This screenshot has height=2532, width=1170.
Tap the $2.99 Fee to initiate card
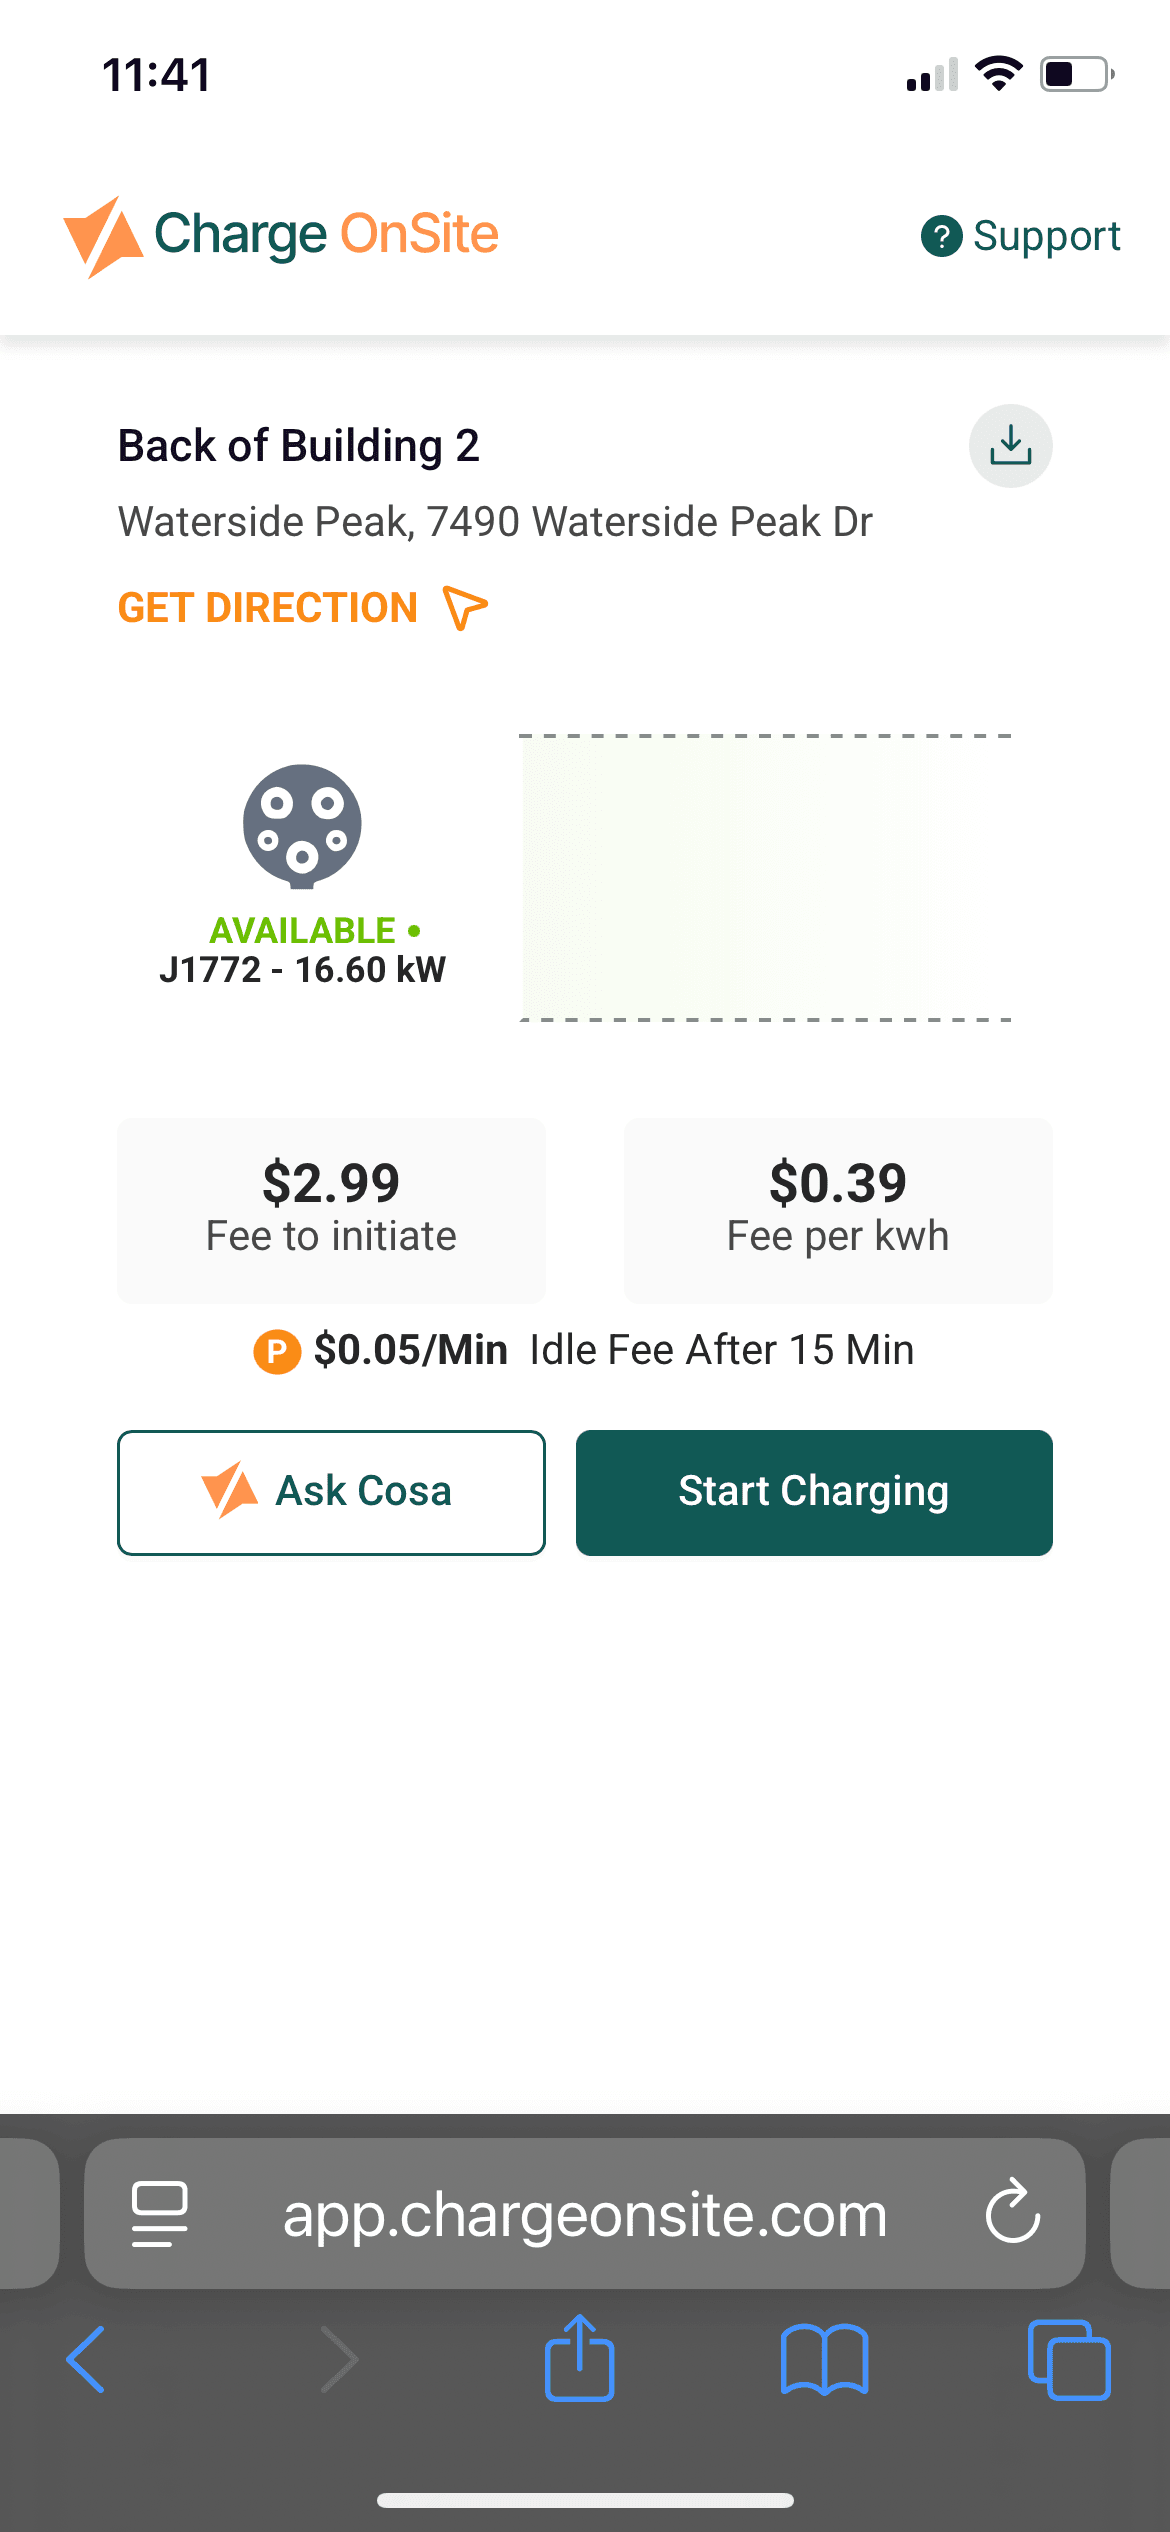(x=331, y=1210)
